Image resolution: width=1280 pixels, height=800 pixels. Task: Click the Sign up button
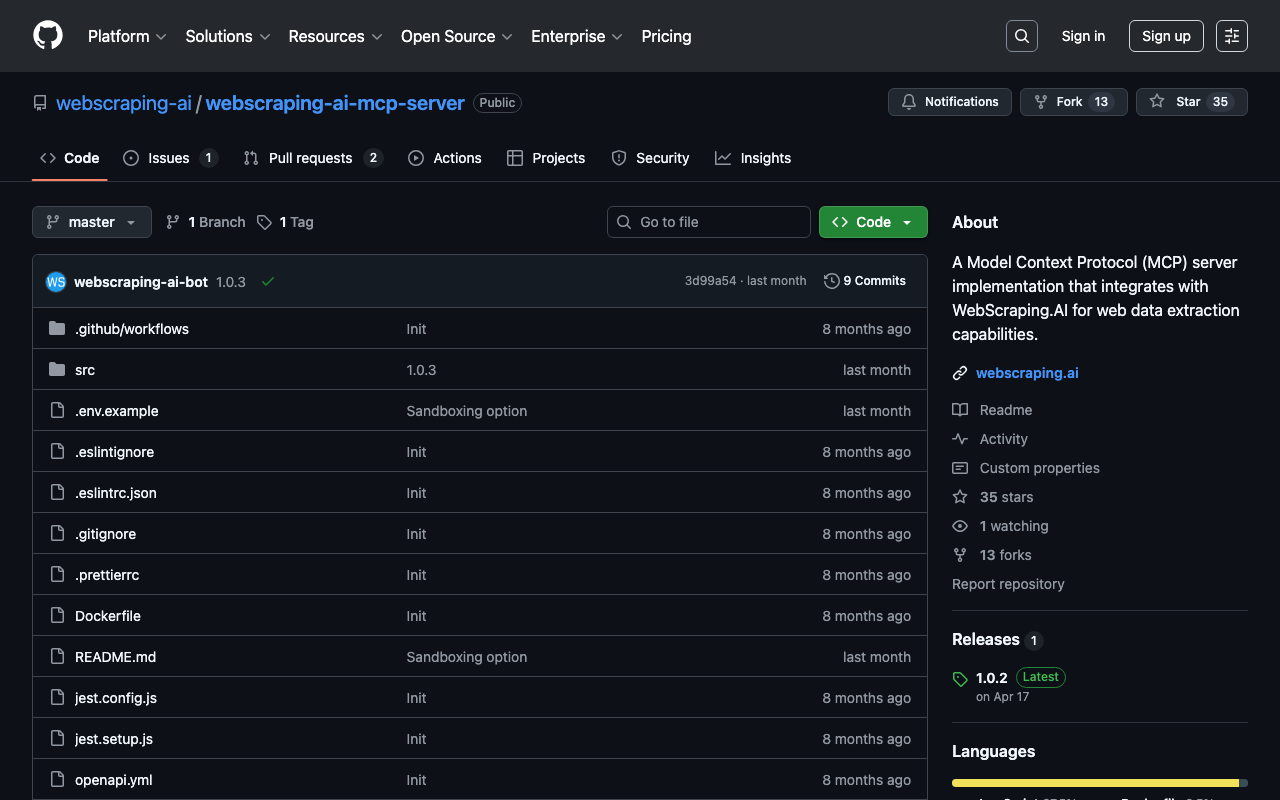coord(1166,36)
